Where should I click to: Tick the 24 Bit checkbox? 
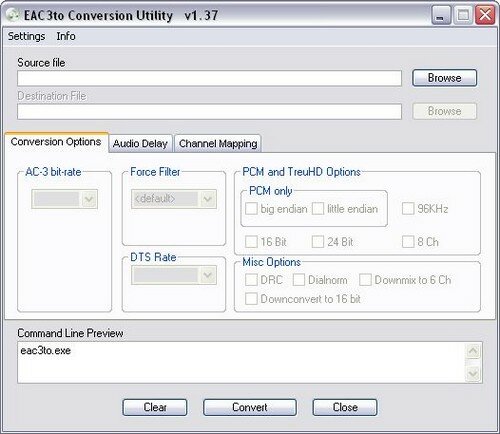click(318, 242)
